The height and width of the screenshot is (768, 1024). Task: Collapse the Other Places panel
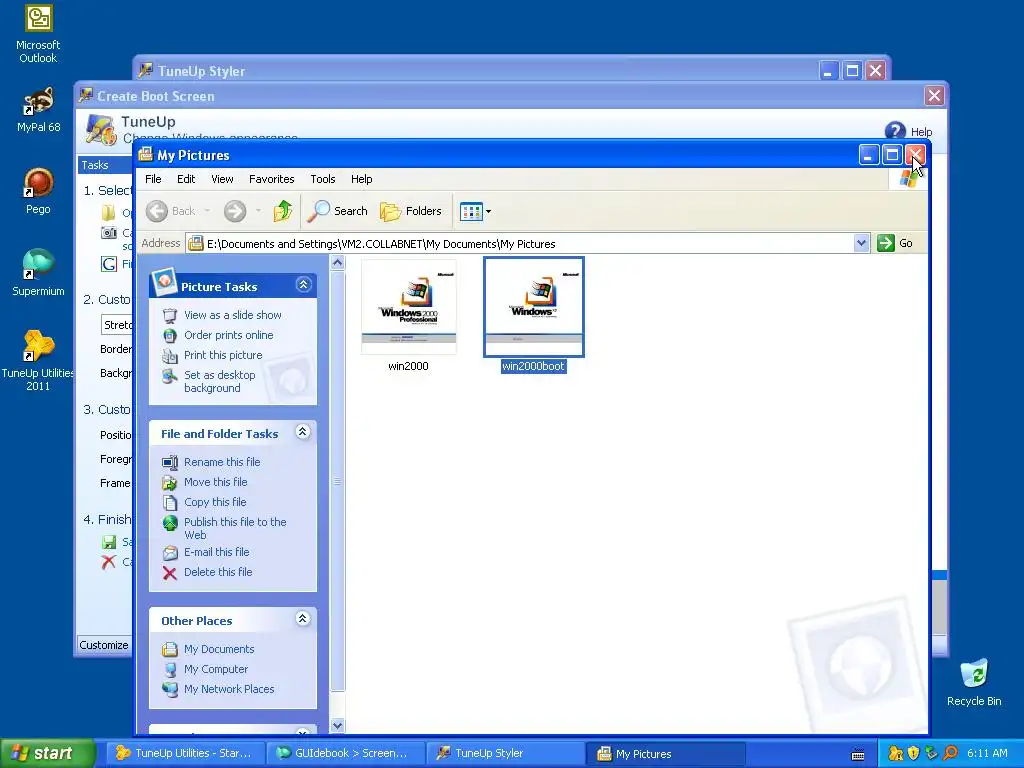(x=303, y=618)
